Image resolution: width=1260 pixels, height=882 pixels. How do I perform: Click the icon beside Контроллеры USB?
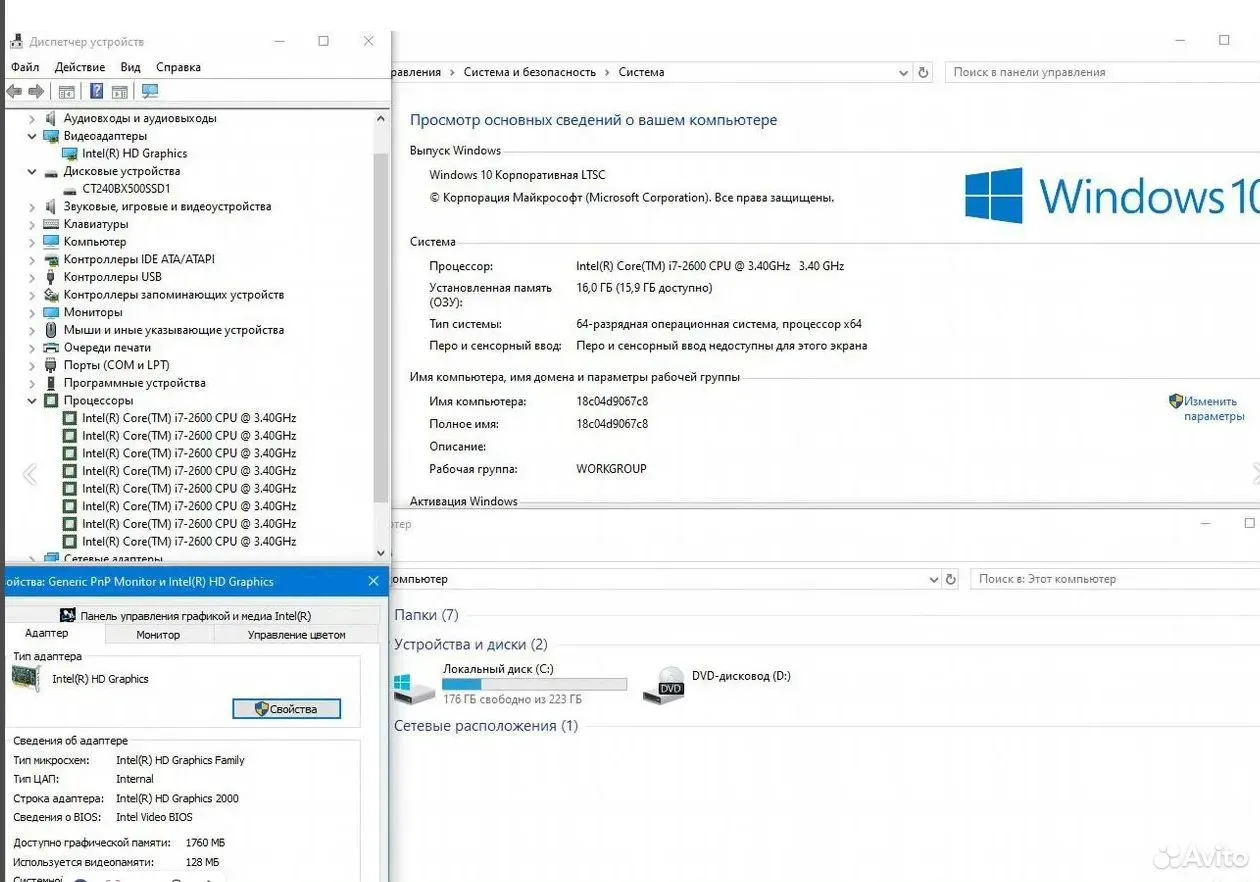[x=51, y=277]
